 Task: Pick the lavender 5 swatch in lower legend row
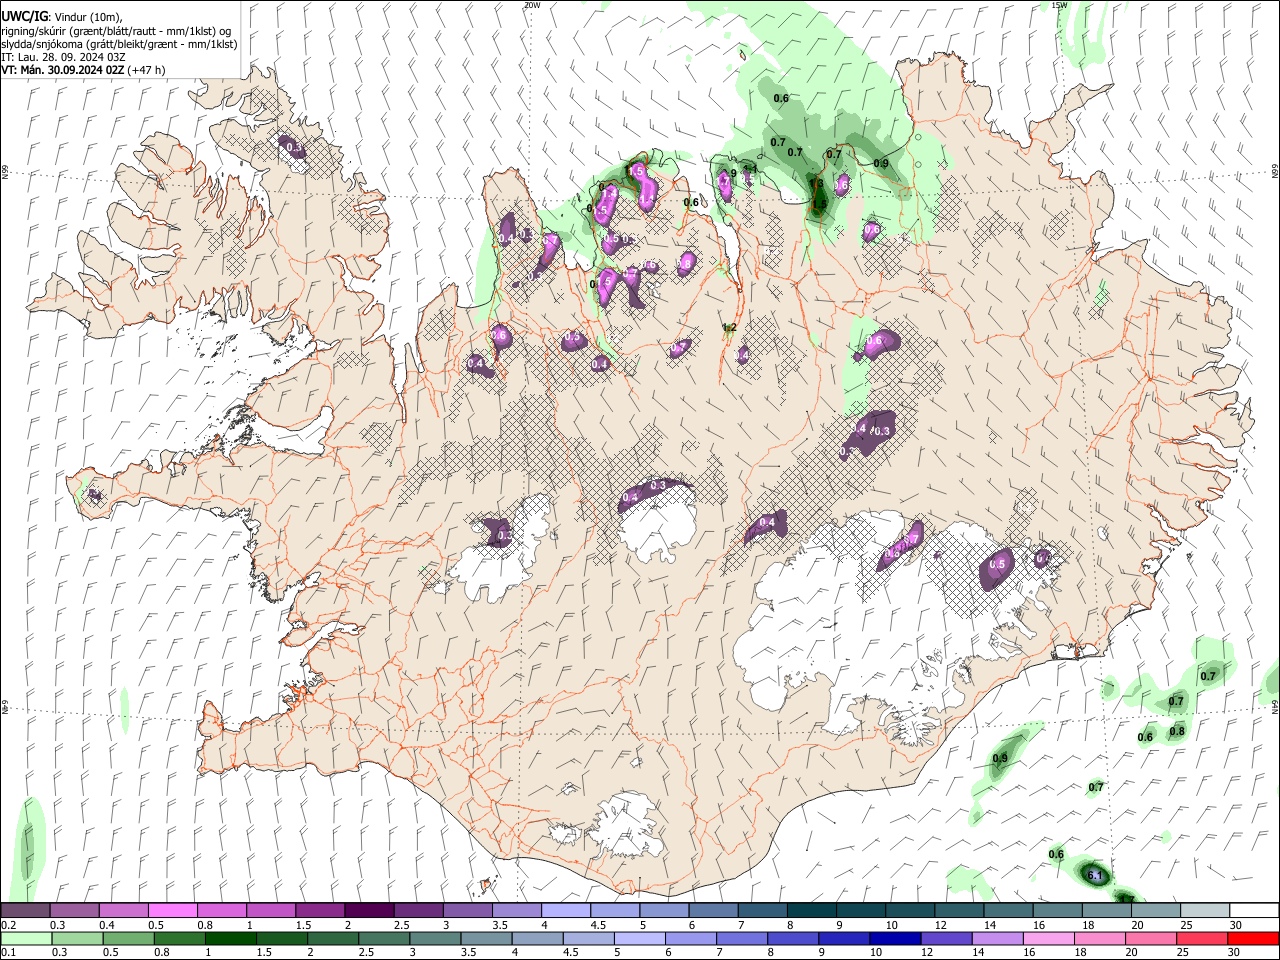[638, 938]
